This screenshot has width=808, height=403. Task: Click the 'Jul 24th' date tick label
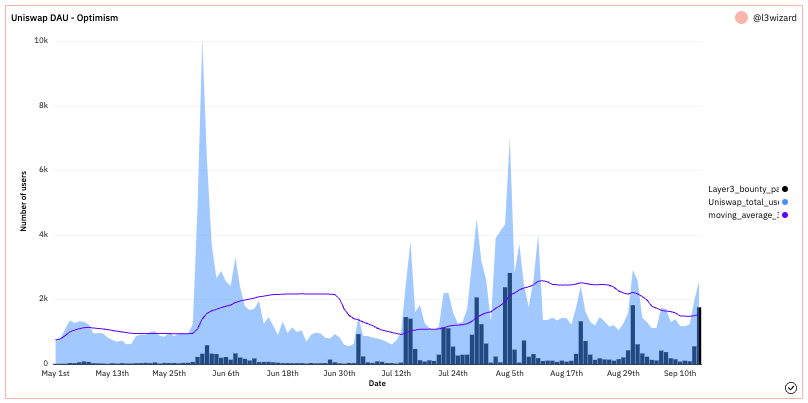(x=453, y=373)
